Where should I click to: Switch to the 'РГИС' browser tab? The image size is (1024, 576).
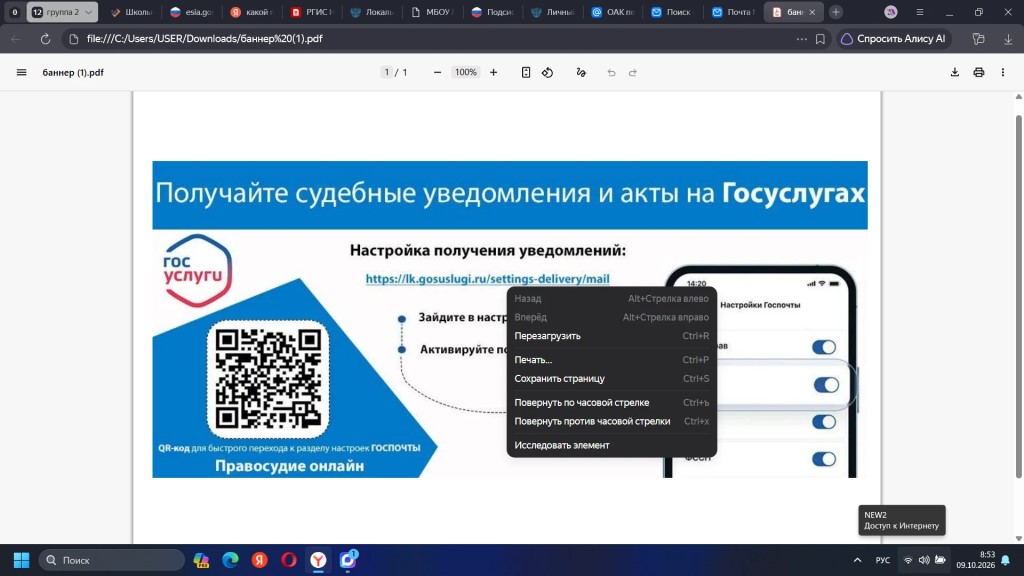tap(312, 12)
